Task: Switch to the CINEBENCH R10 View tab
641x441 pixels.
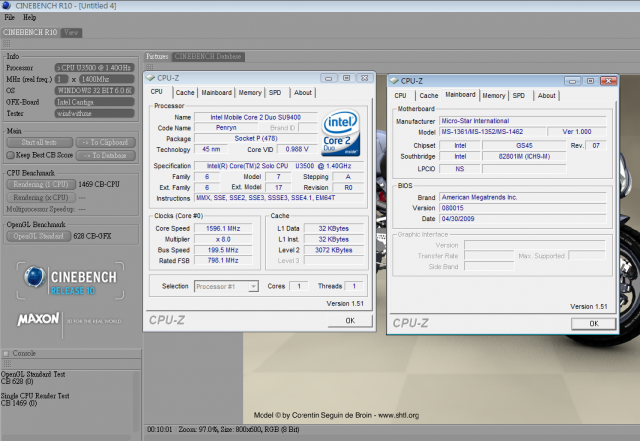Action: pos(71,33)
